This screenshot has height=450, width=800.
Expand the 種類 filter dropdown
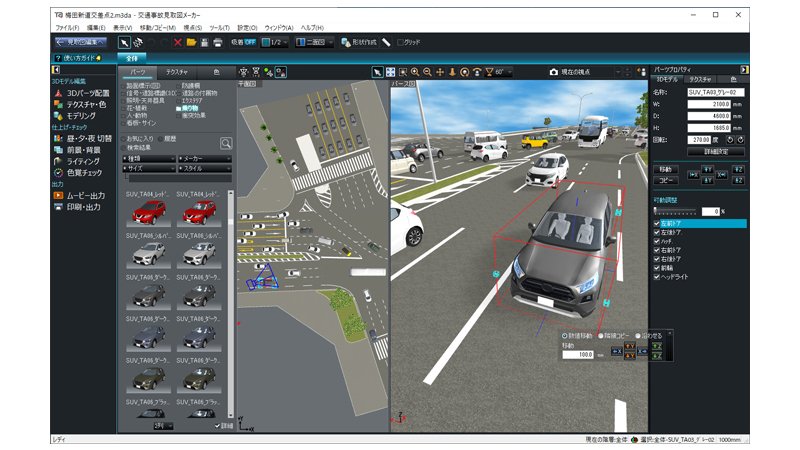(150, 158)
